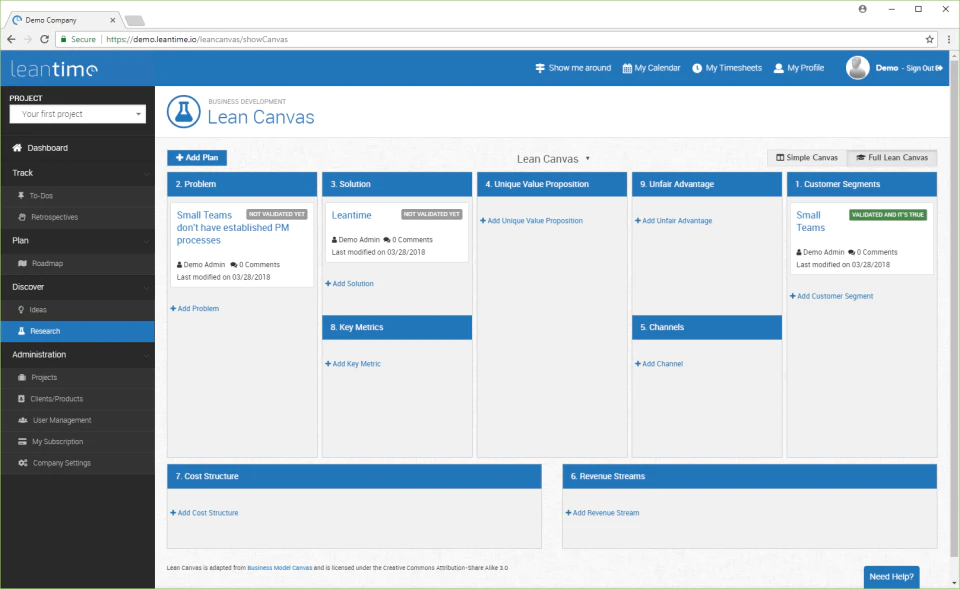Open the project selector dropdown
960x589 pixels.
(x=78, y=114)
